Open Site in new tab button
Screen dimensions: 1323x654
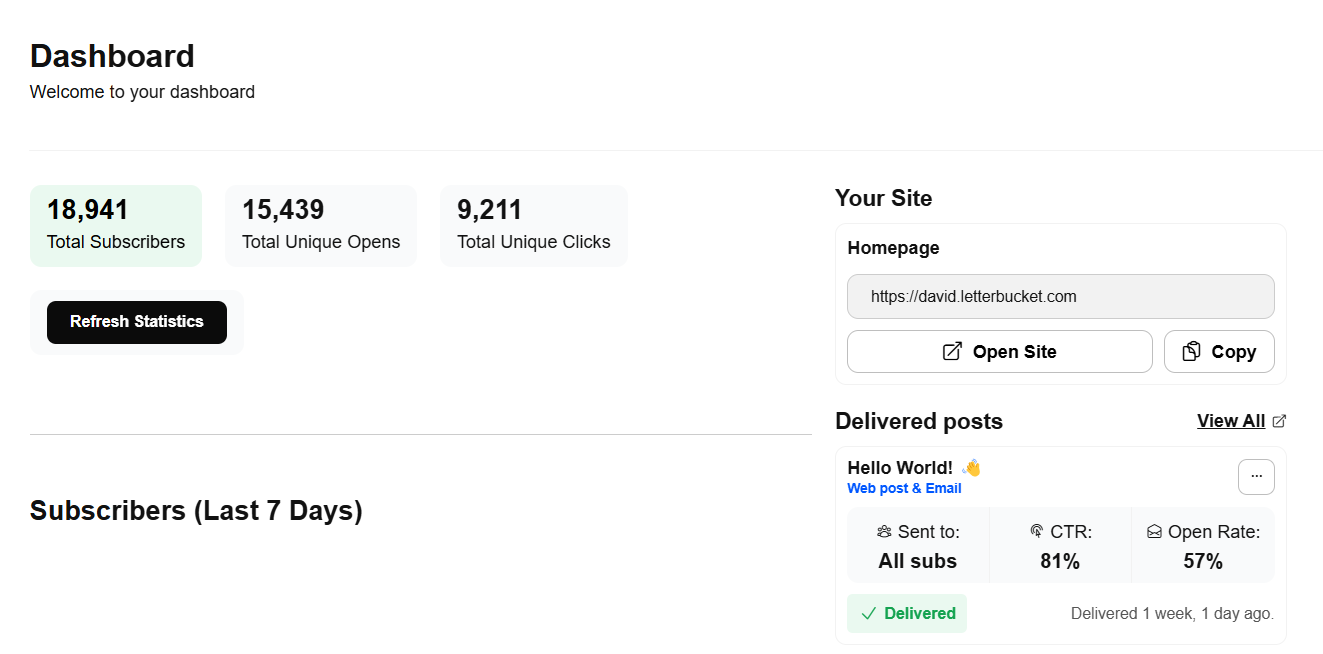(999, 351)
